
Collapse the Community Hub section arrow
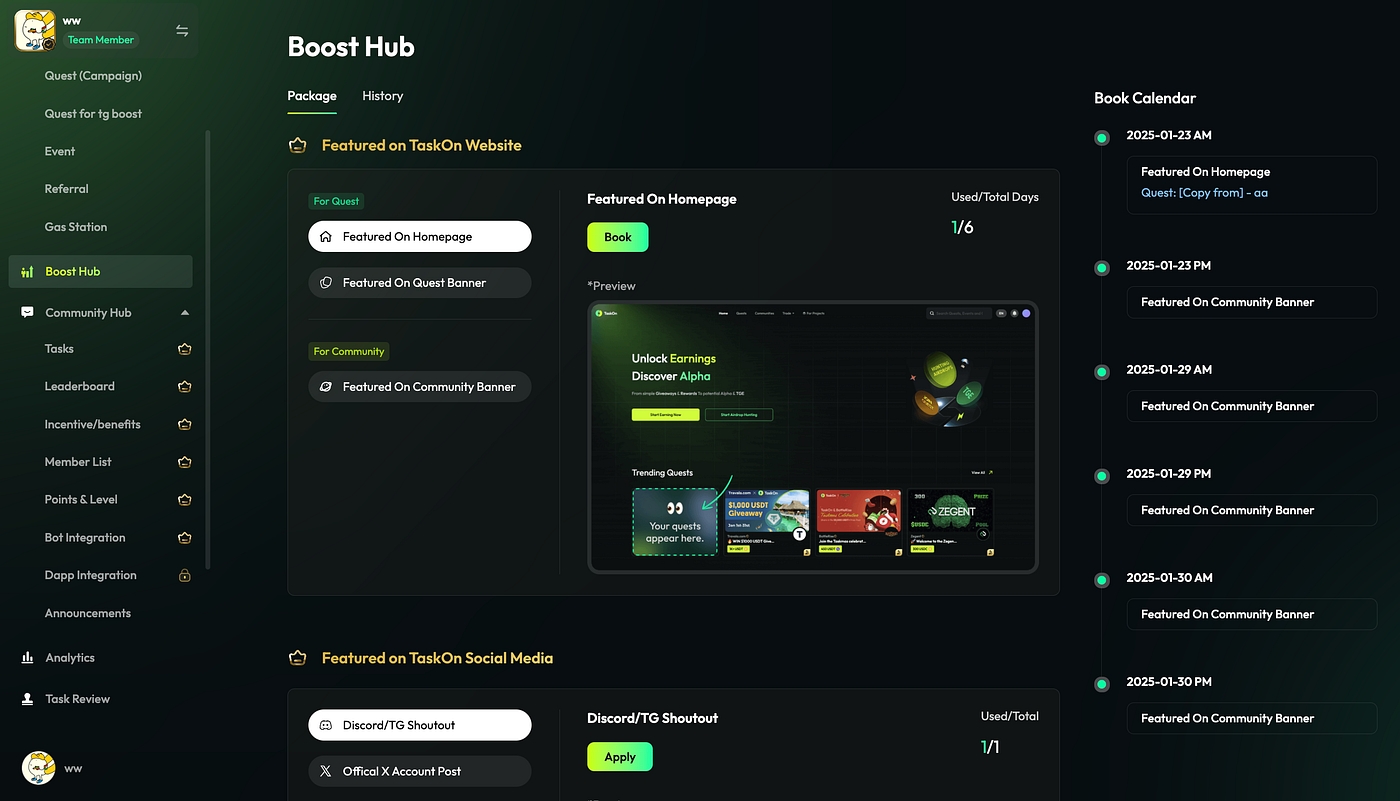click(184, 313)
